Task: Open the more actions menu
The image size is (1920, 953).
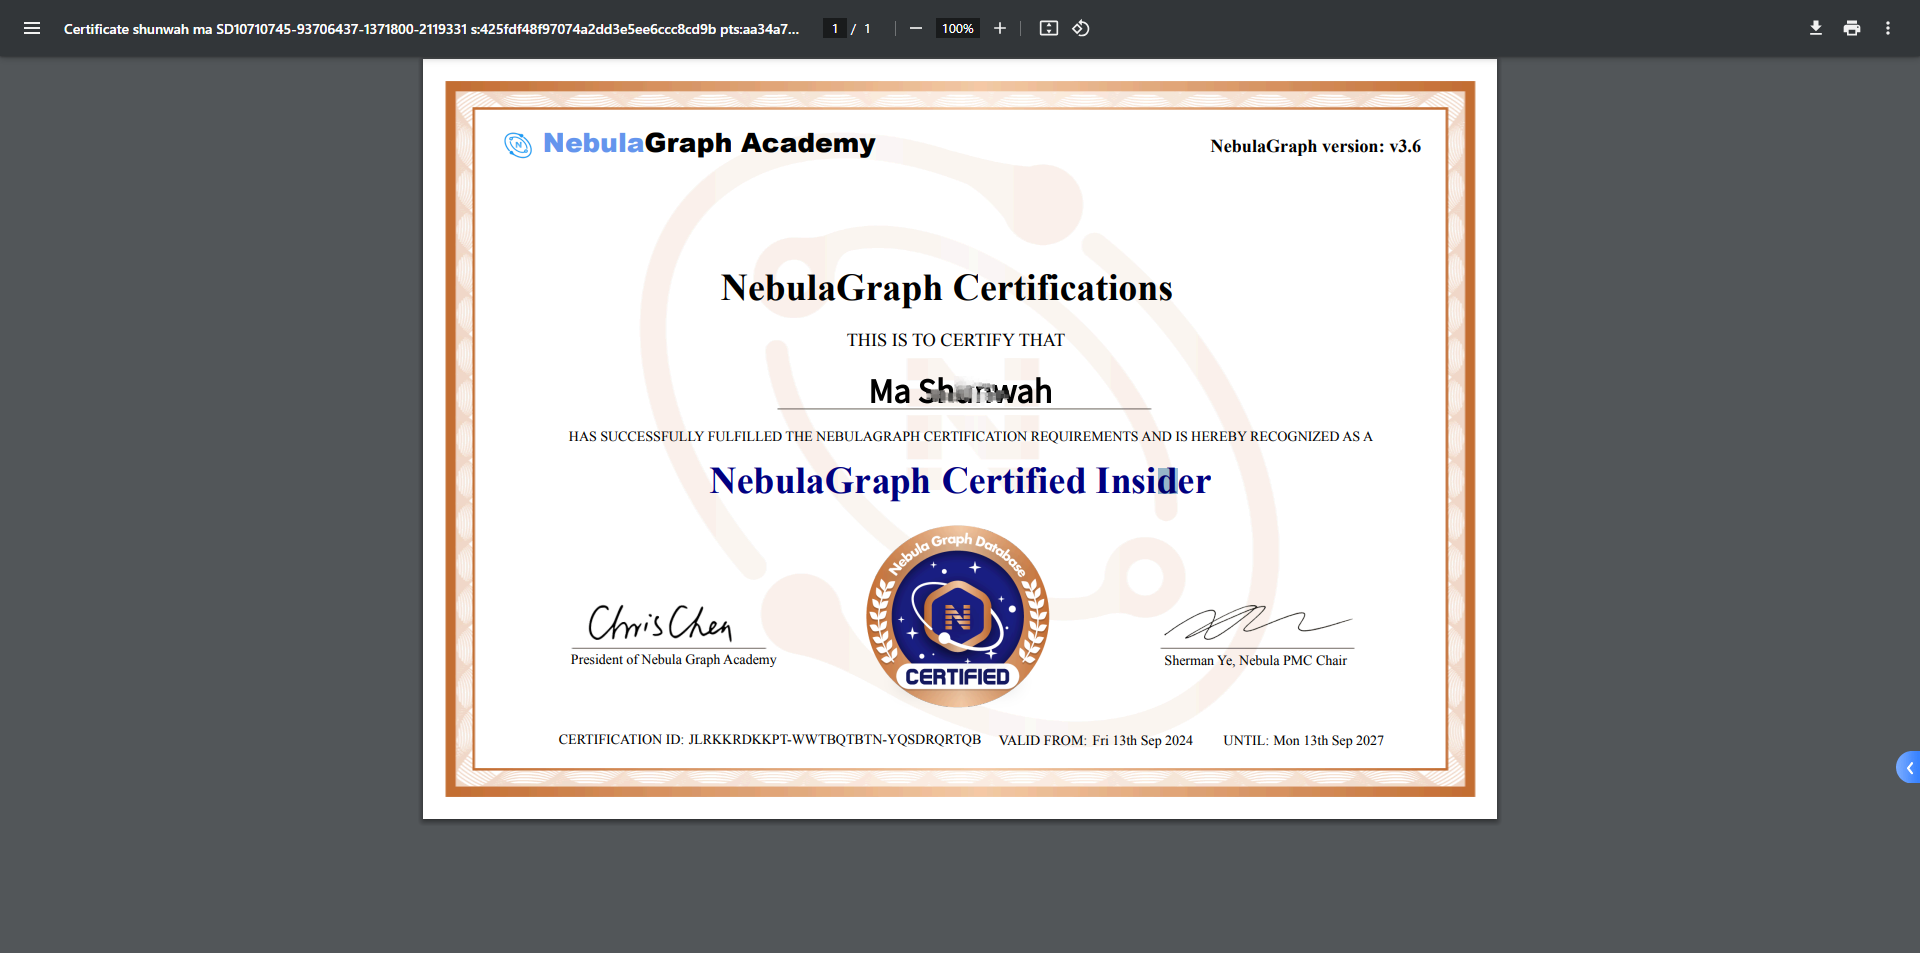Action: (1888, 28)
